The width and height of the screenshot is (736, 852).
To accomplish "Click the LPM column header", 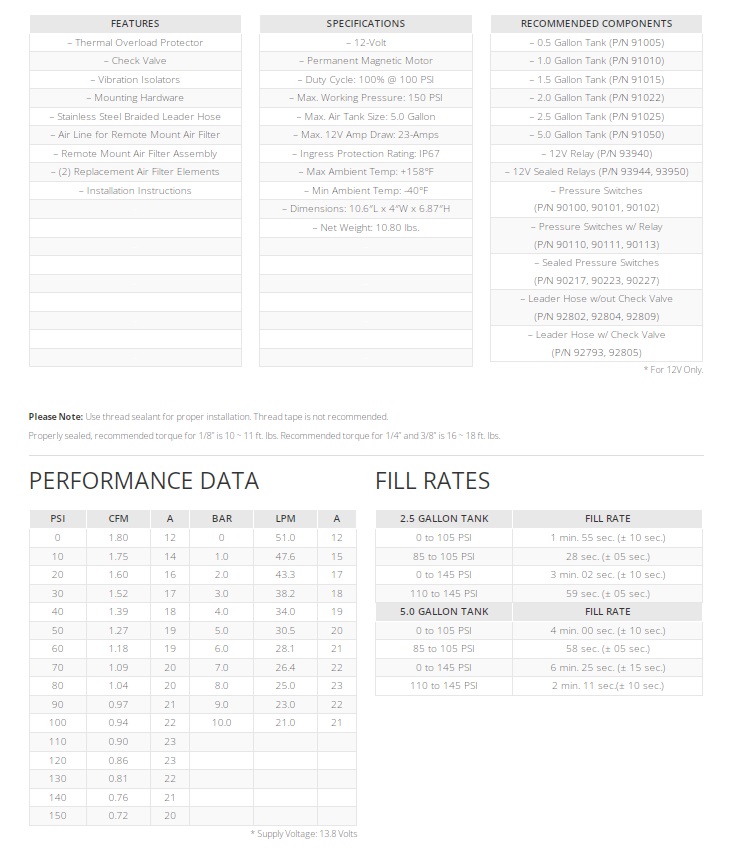I will click(285, 519).
